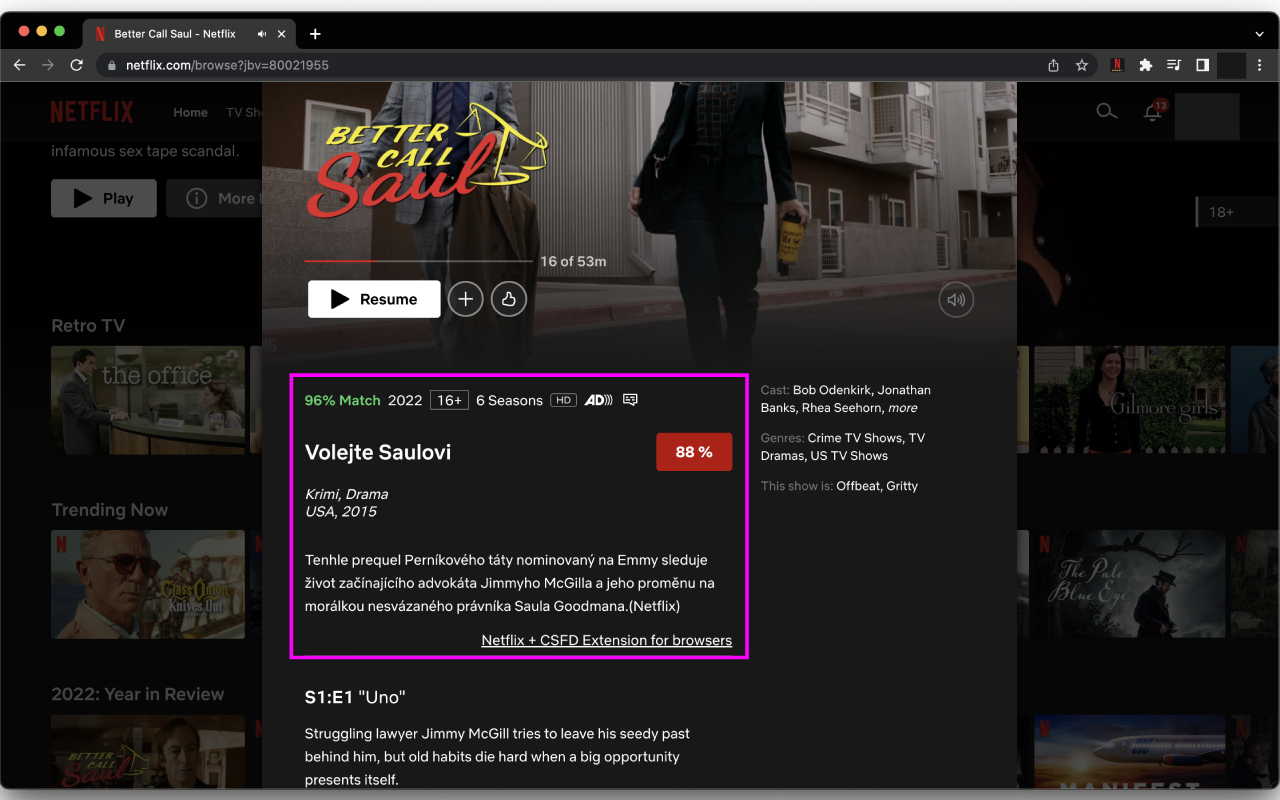Open Home in Netflix navigation

click(x=190, y=112)
